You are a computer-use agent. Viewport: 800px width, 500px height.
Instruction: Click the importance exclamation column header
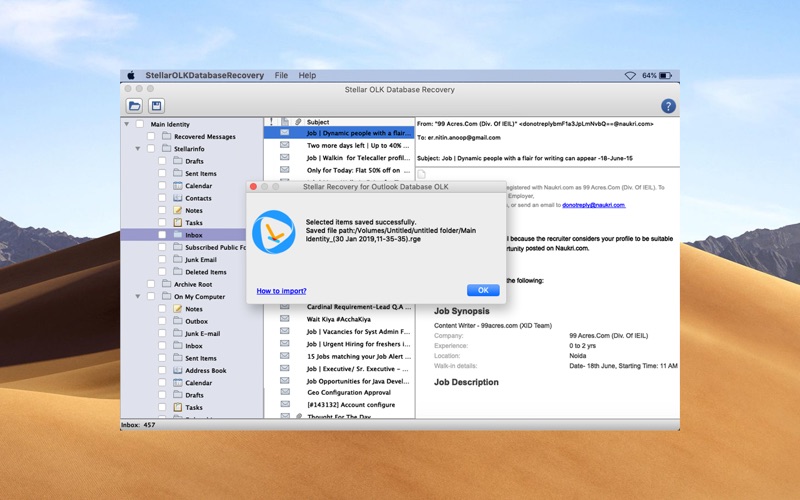click(271, 122)
